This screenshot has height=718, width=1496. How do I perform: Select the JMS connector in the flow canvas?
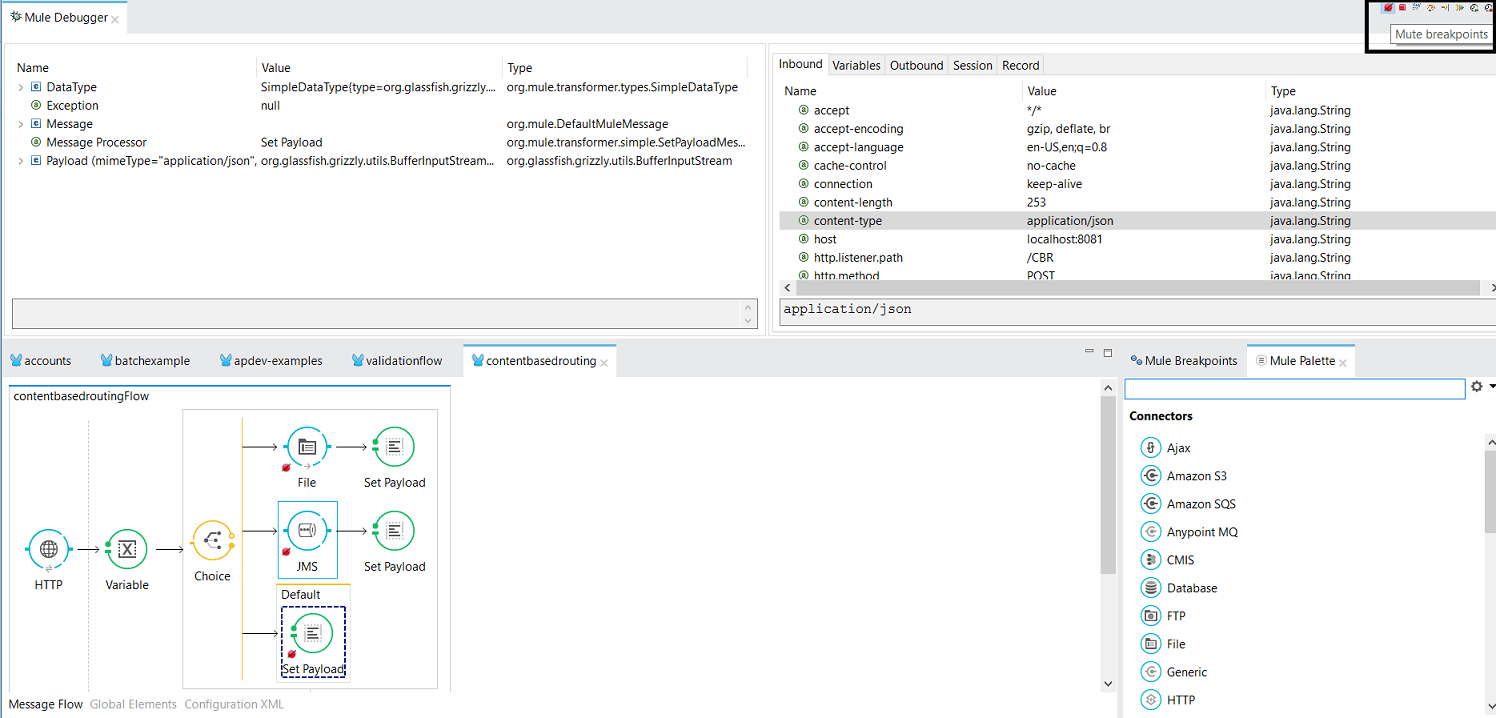click(x=307, y=530)
